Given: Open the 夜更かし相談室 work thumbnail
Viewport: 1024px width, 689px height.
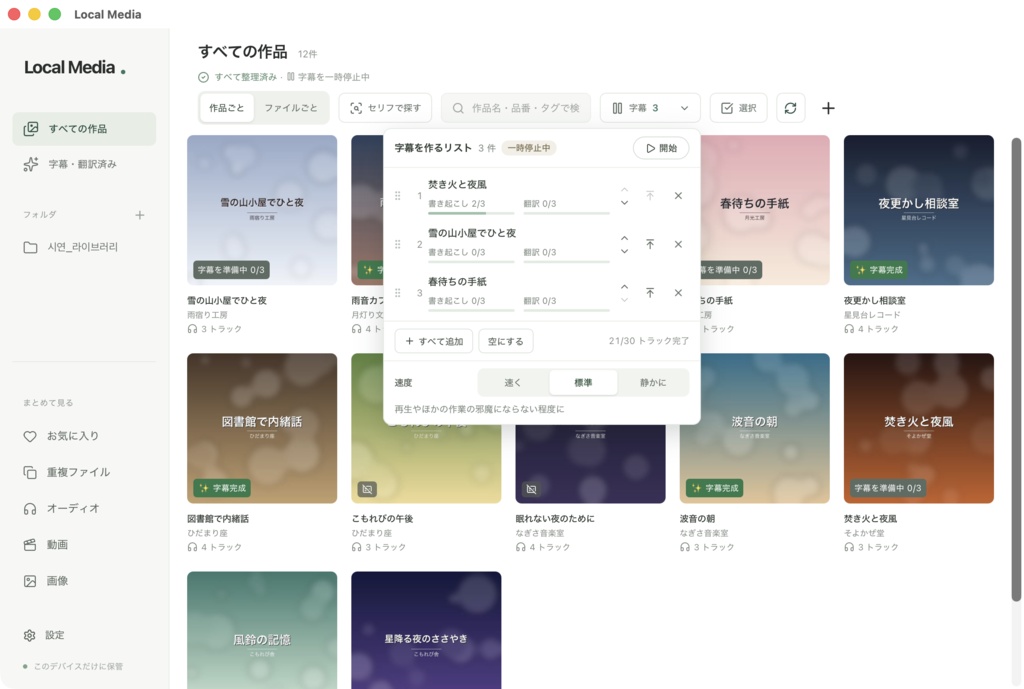Looking at the screenshot, I should [x=918, y=210].
